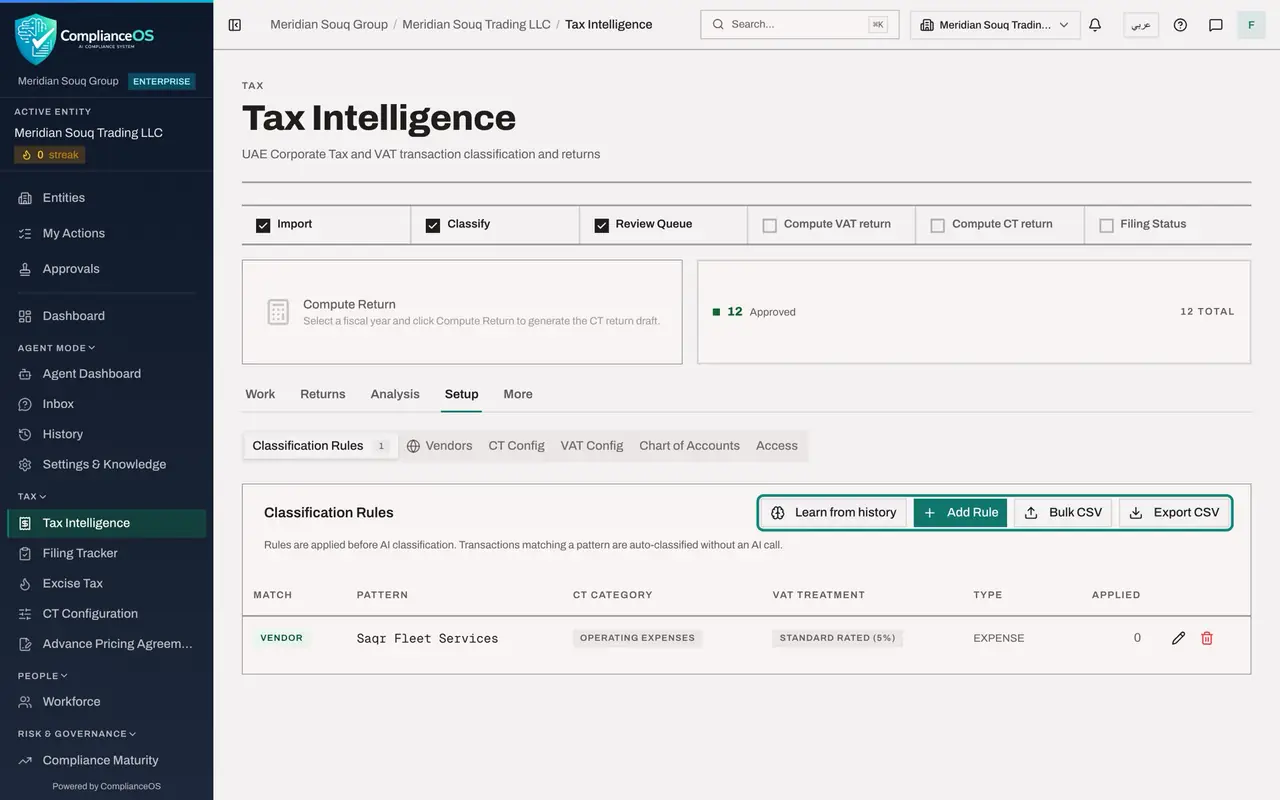Click the Learn from history button
This screenshot has width=1280, height=800.
pyautogui.click(x=834, y=513)
